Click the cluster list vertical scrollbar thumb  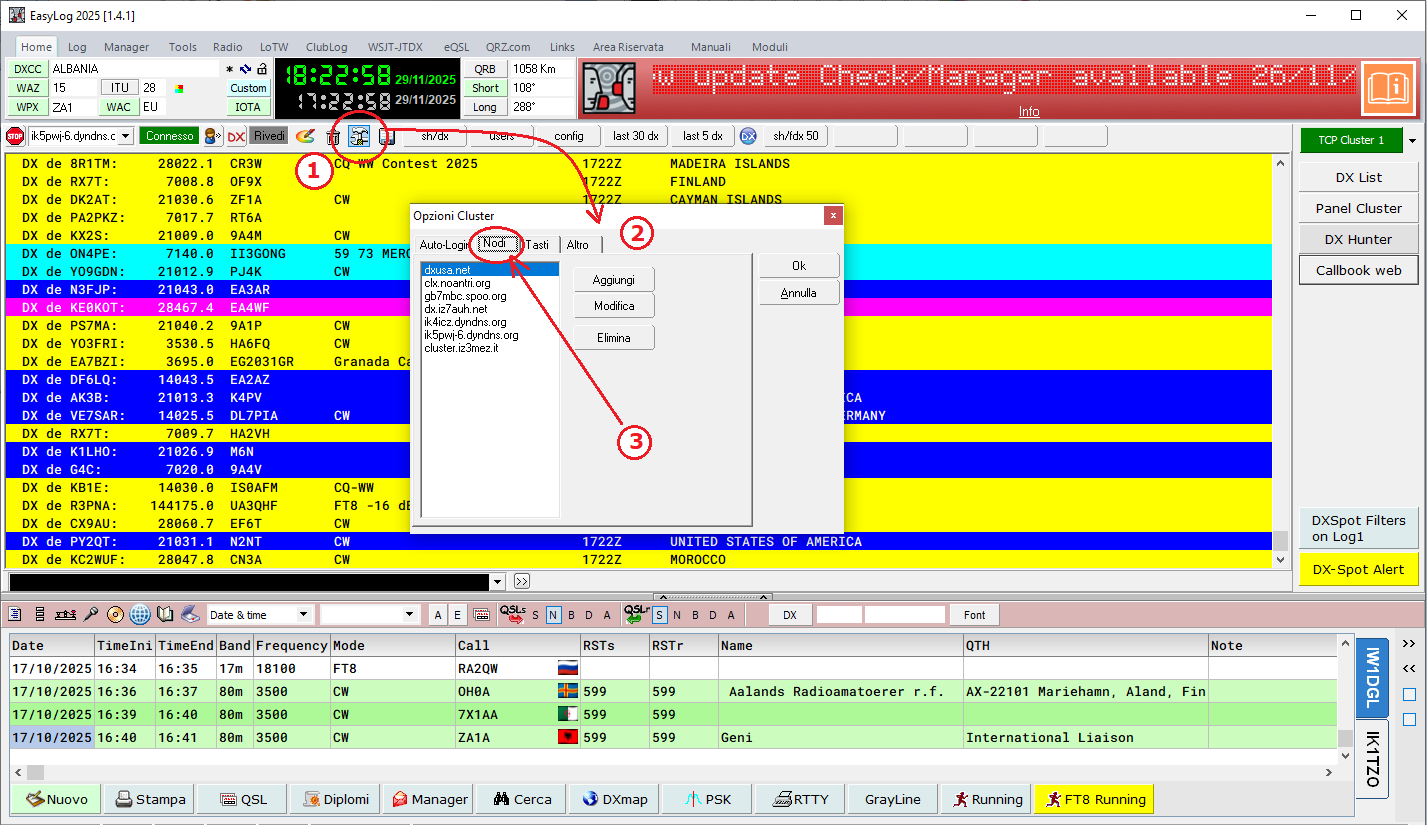(x=1280, y=541)
